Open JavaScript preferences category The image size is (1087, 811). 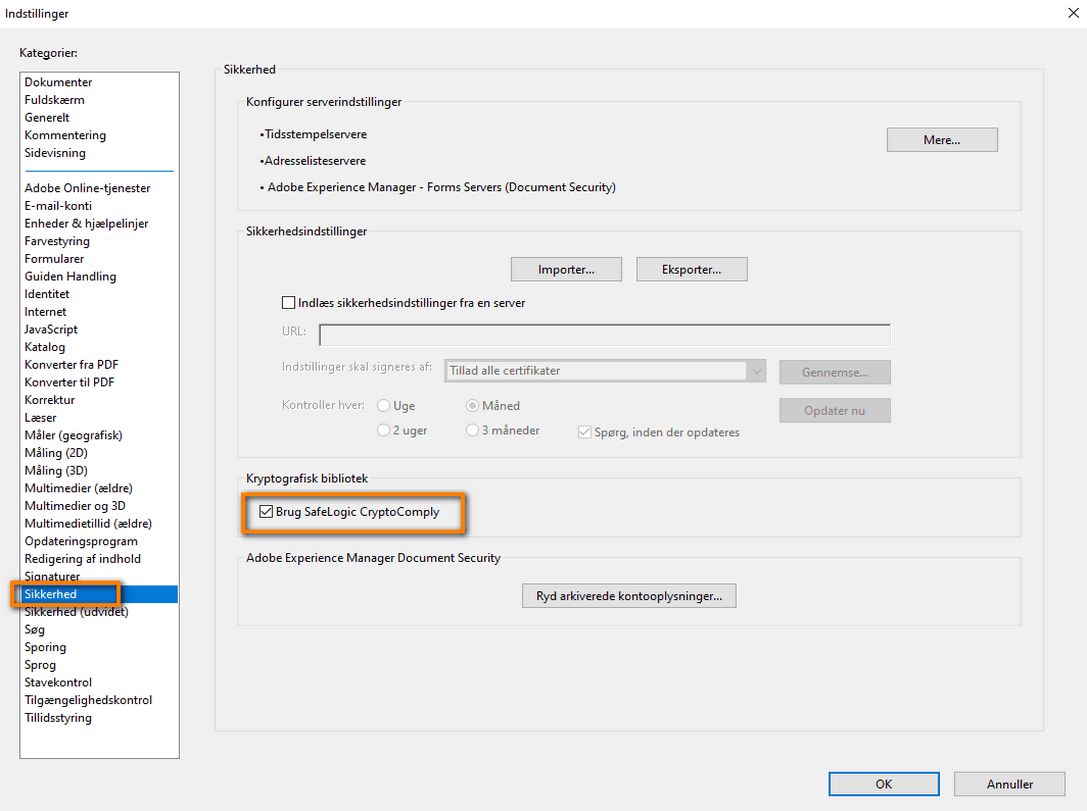coord(51,329)
